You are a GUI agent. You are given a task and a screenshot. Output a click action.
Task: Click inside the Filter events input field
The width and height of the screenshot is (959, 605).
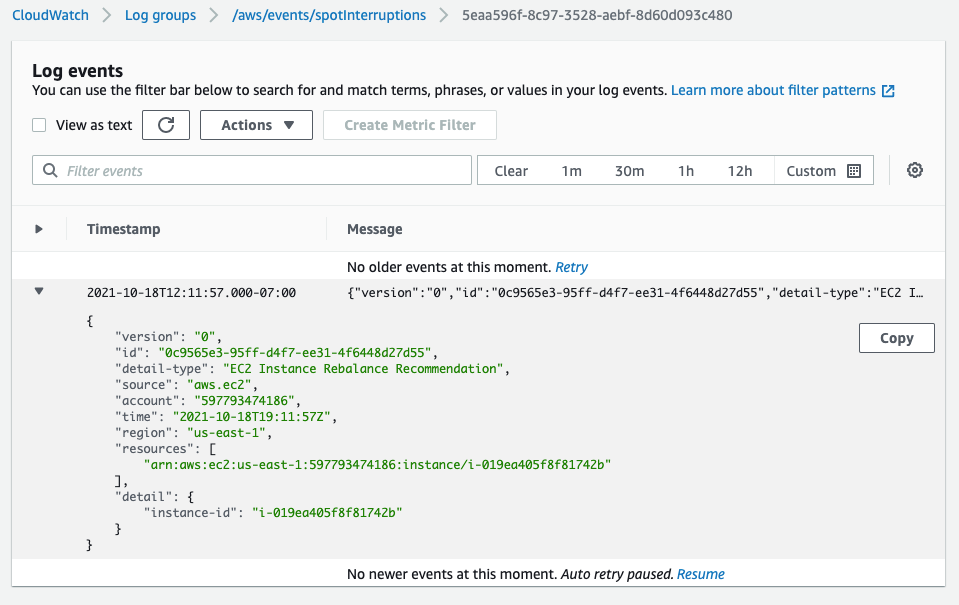pyautogui.click(x=250, y=170)
